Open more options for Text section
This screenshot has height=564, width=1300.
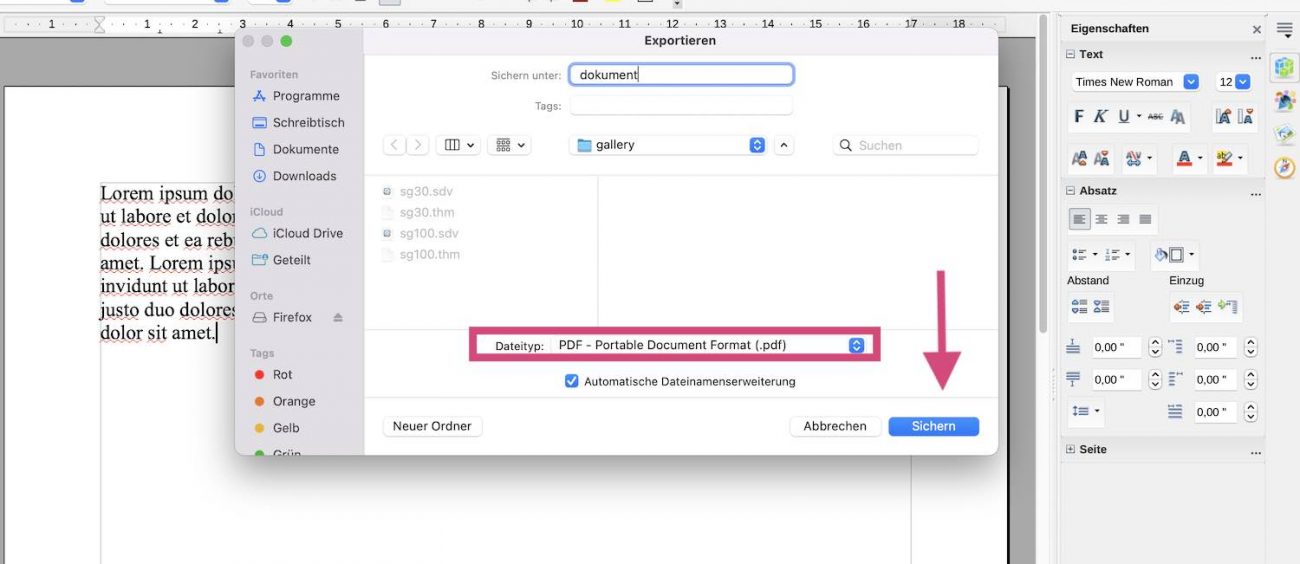(1256, 57)
